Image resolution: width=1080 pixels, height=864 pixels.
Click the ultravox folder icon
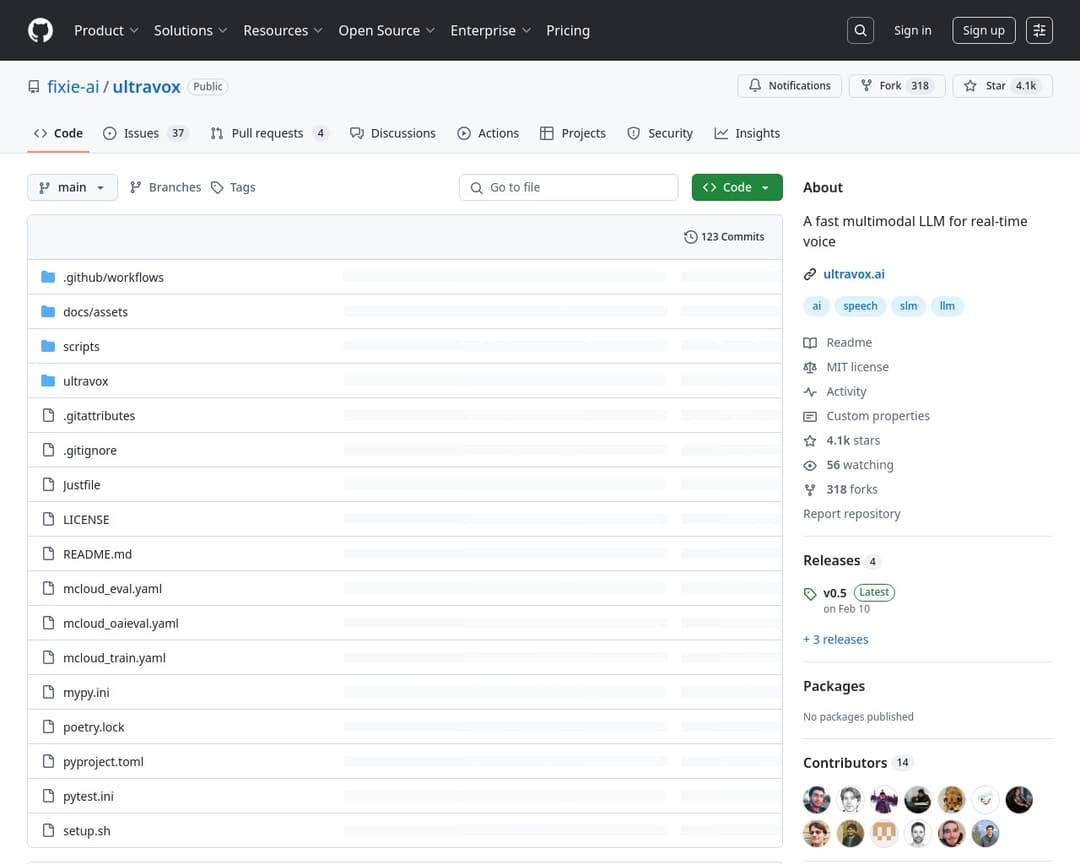tap(48, 380)
